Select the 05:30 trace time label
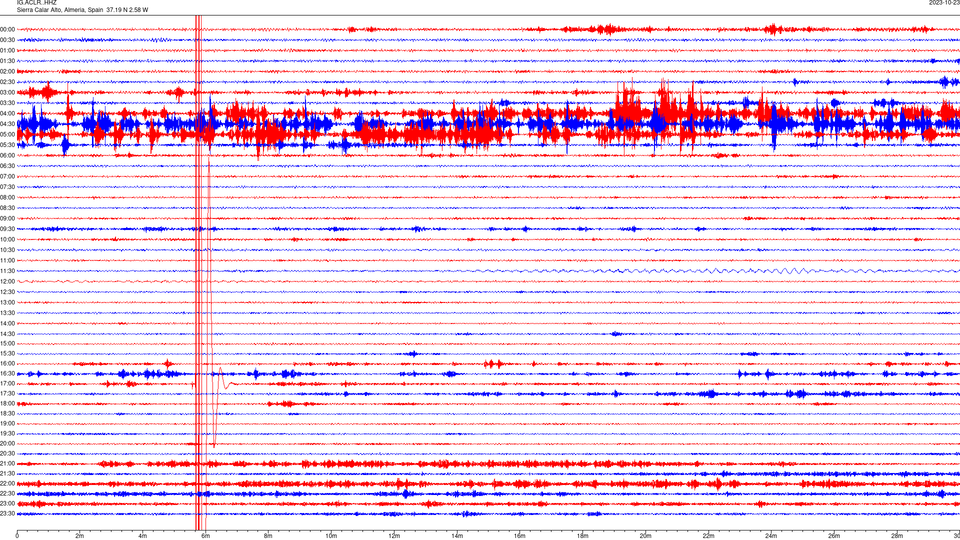 7,145
